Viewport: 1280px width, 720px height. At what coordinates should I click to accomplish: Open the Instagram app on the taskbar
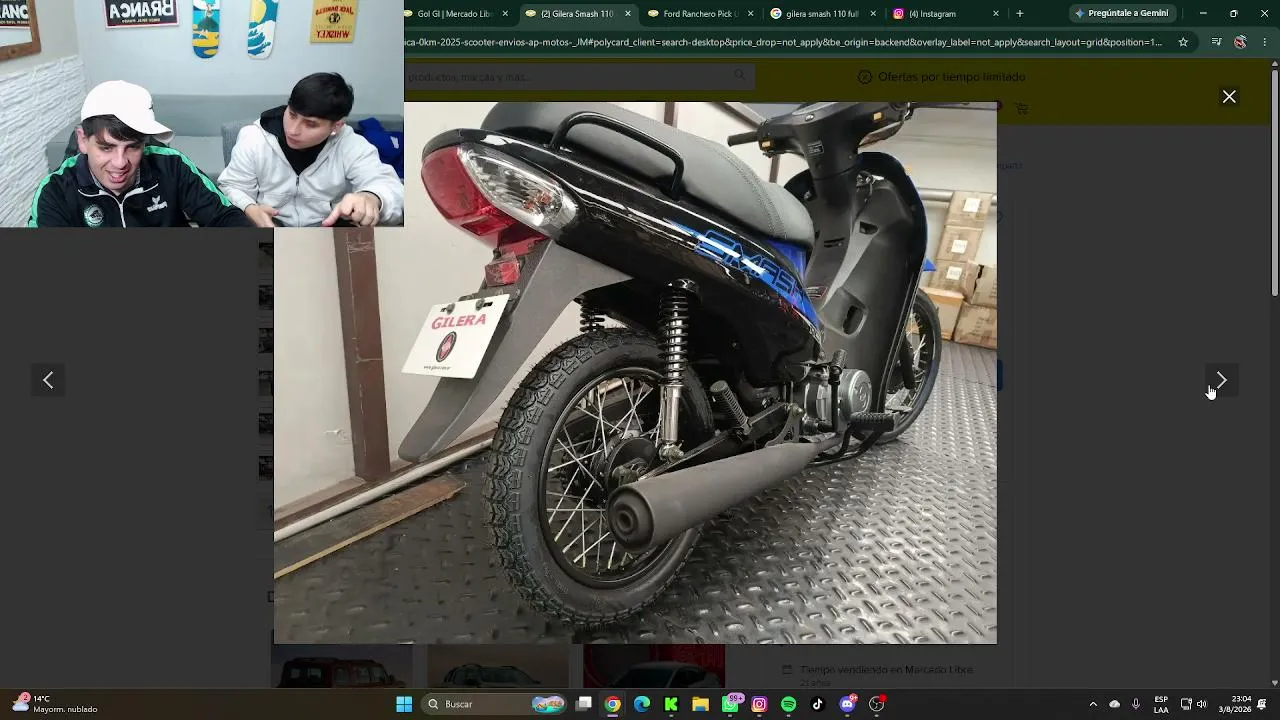click(759, 704)
